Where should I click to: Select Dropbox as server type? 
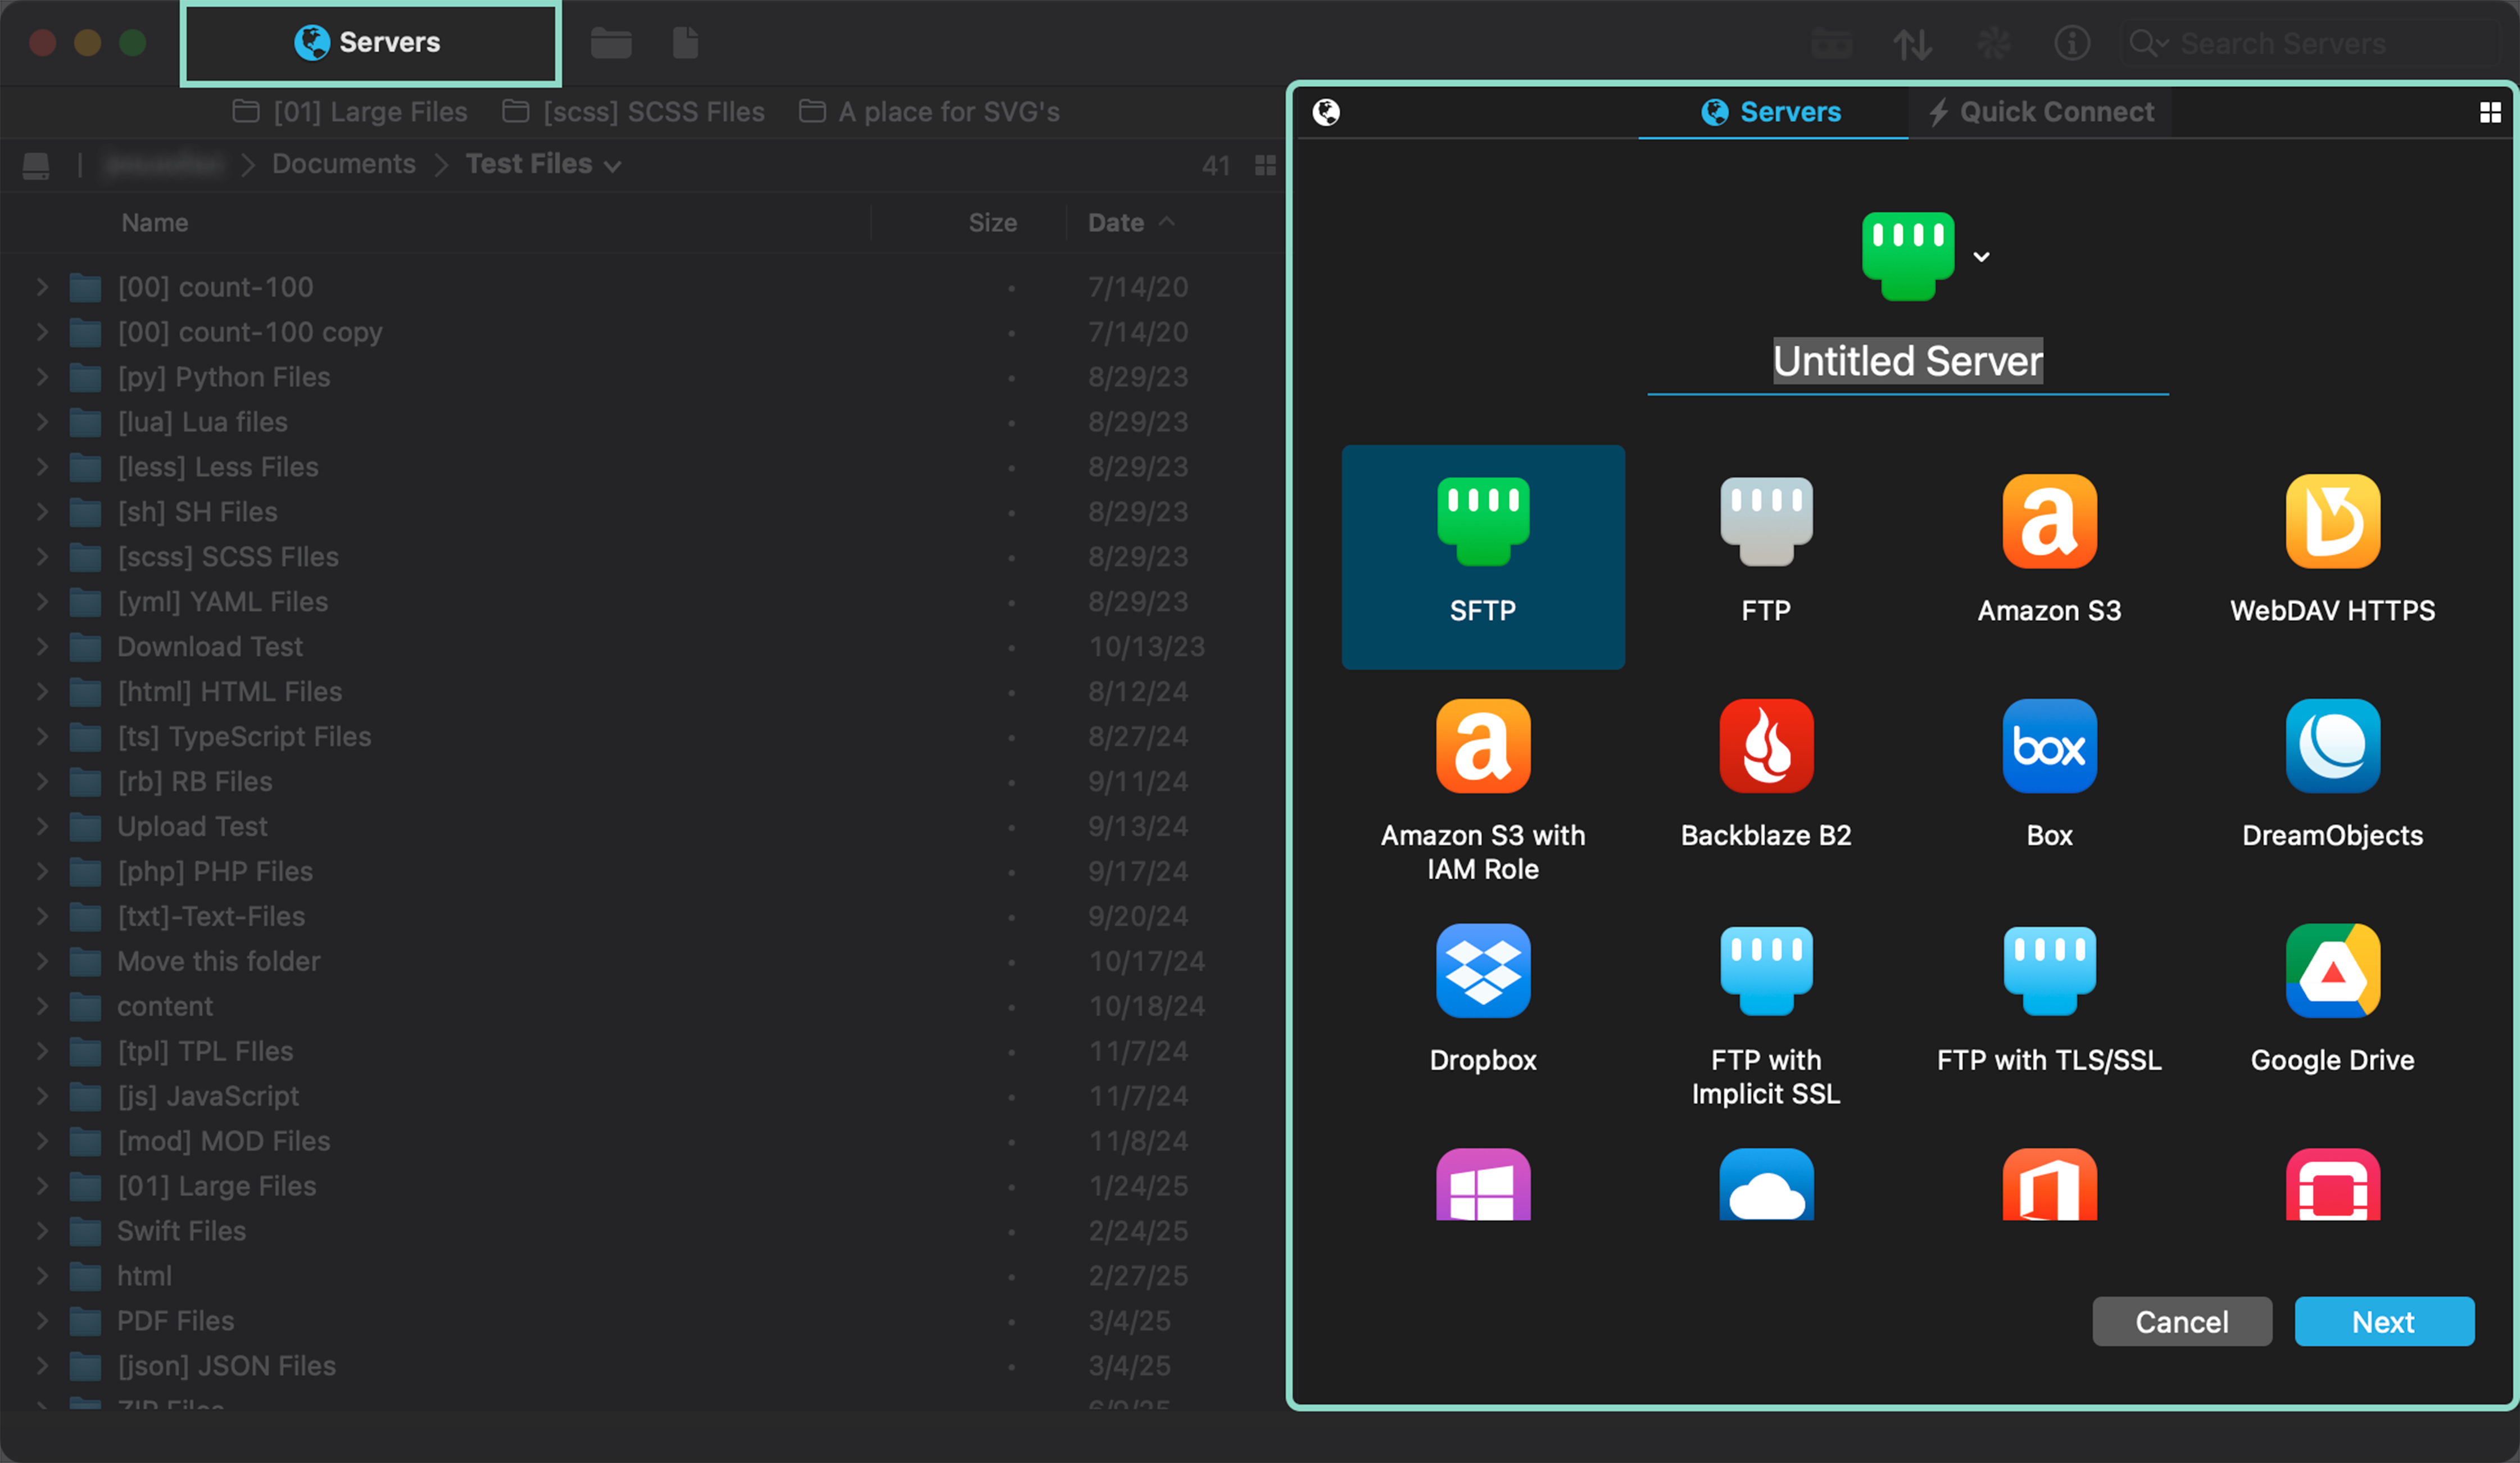(1483, 971)
